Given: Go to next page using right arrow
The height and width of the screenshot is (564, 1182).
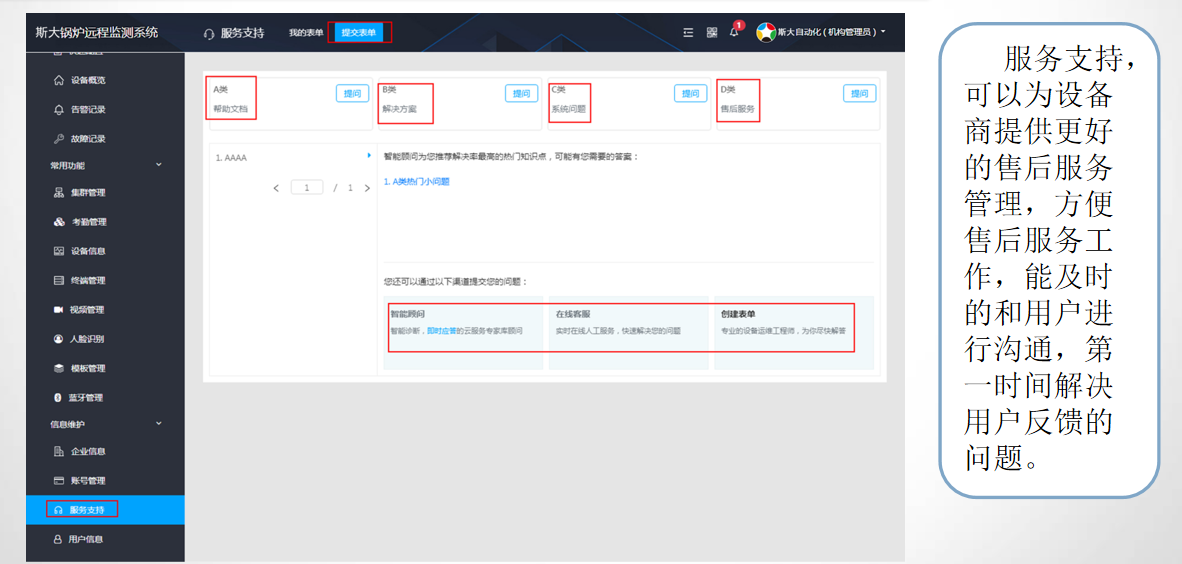Looking at the screenshot, I should tap(364, 188).
